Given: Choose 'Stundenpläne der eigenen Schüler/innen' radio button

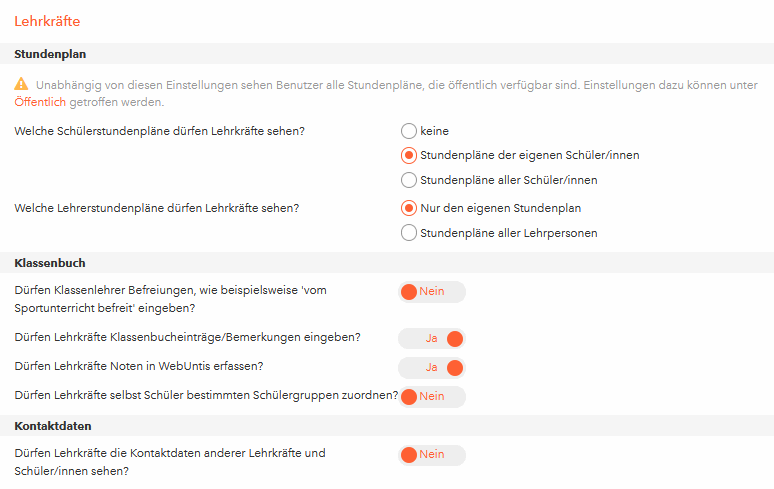Looking at the screenshot, I should [409, 155].
